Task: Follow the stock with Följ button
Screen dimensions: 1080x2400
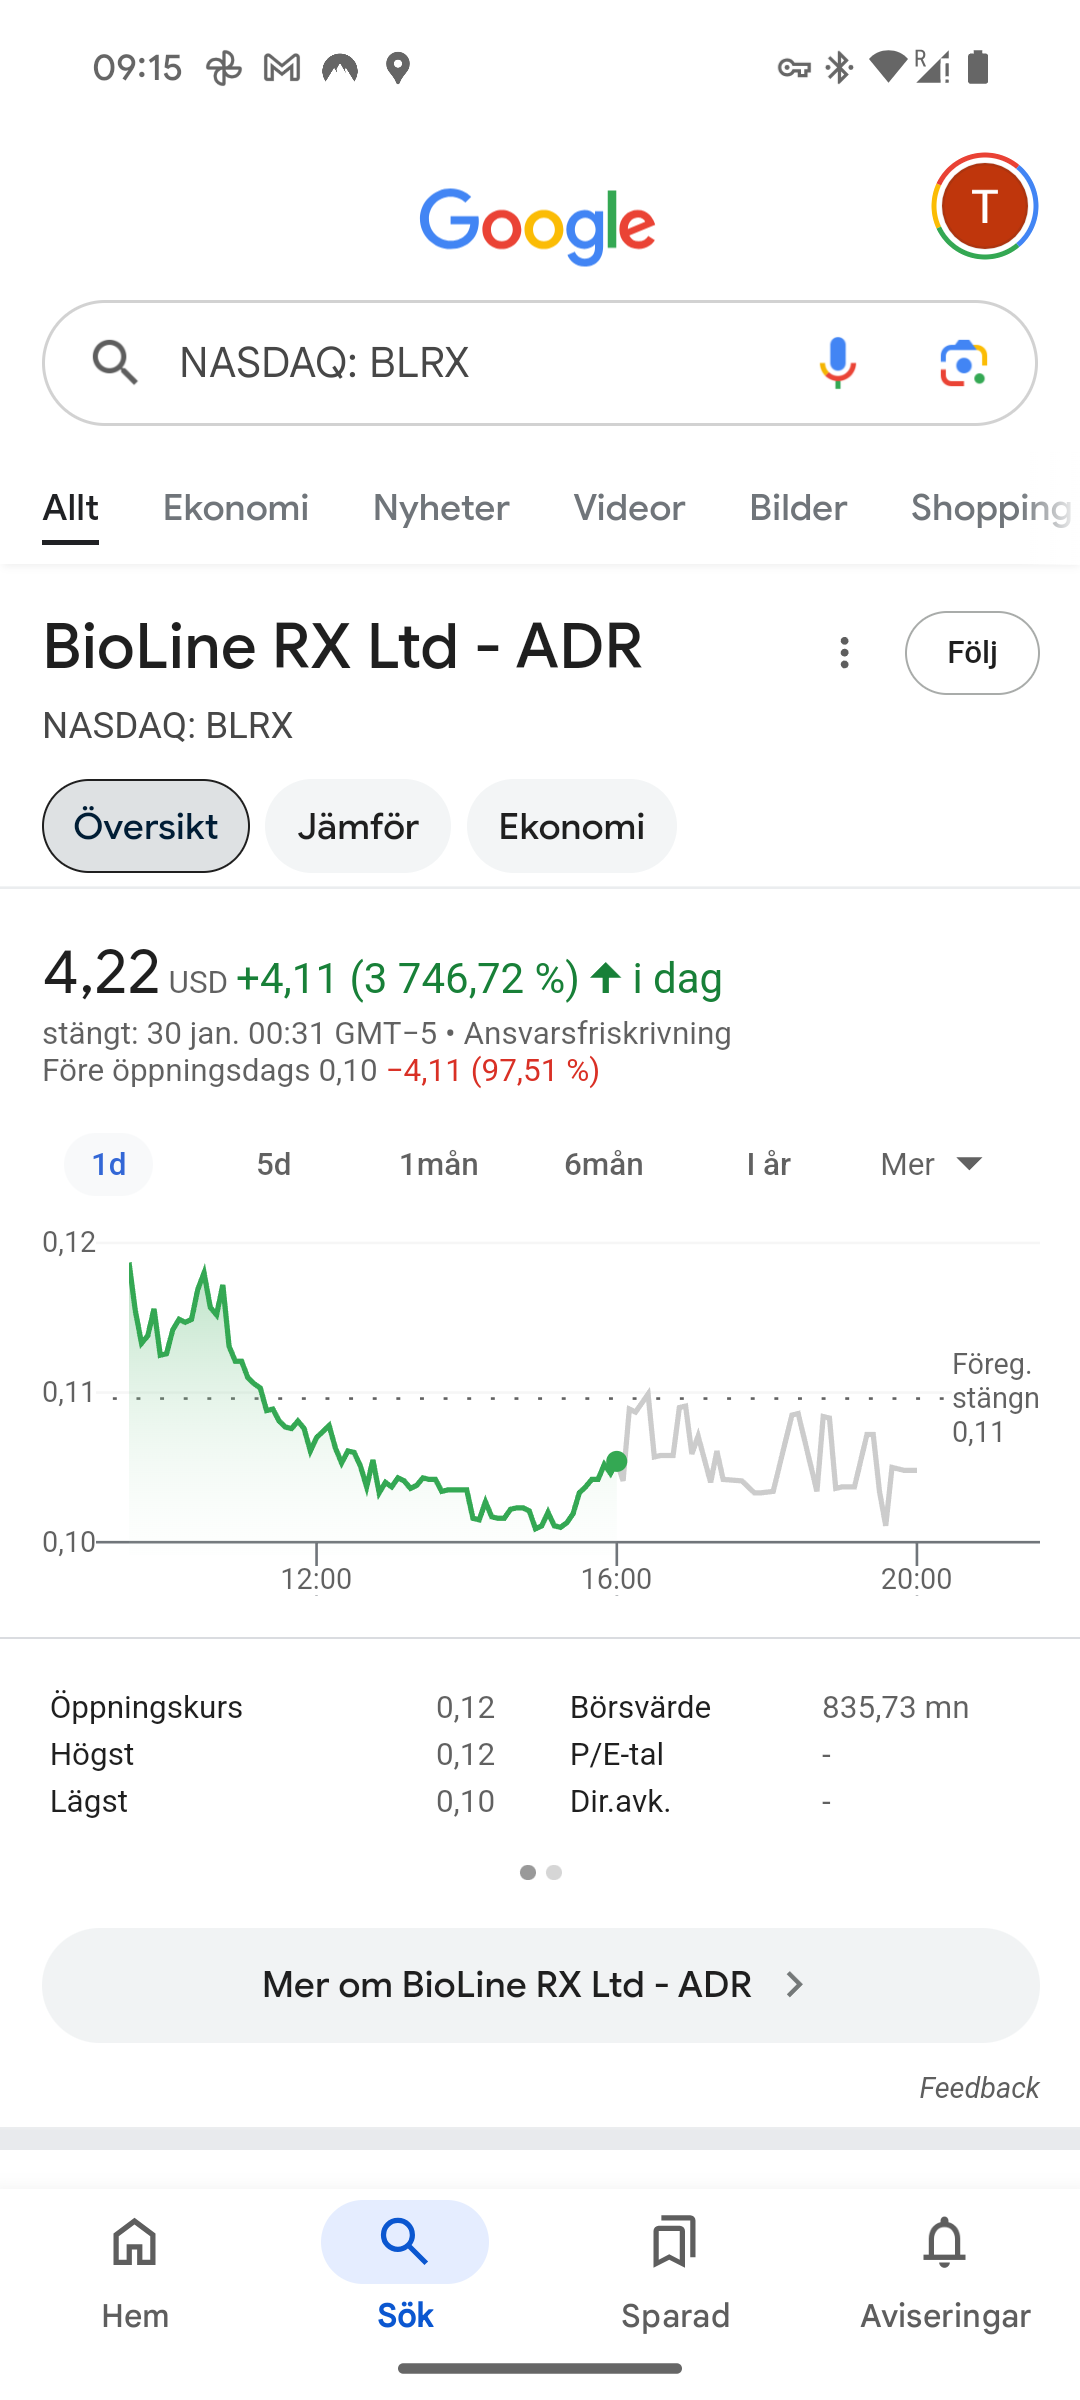Action: [x=972, y=653]
